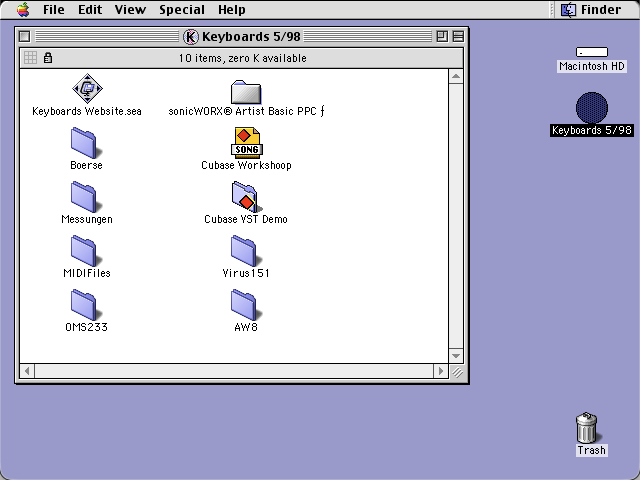Click the 'sonicWORX® Artist Basic PPC ƒ' label
This screenshot has height=480, width=640.
click(246, 111)
